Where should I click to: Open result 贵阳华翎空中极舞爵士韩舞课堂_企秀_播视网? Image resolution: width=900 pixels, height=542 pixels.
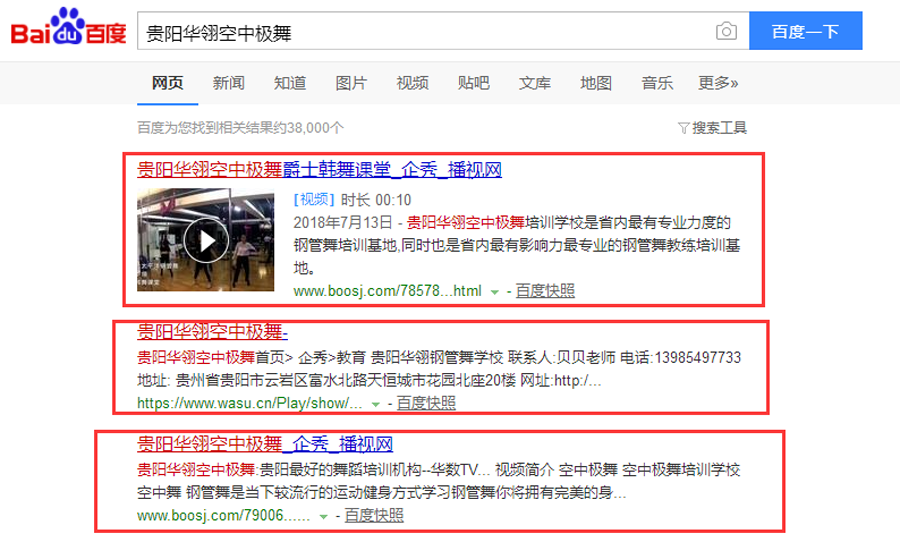pos(319,169)
